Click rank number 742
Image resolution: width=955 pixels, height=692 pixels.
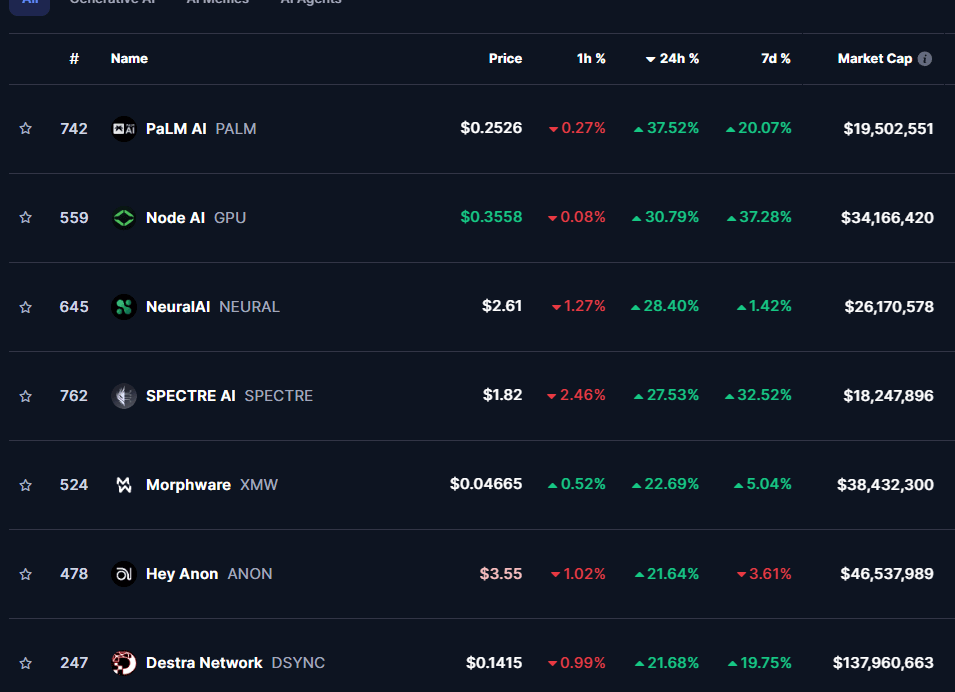click(74, 129)
